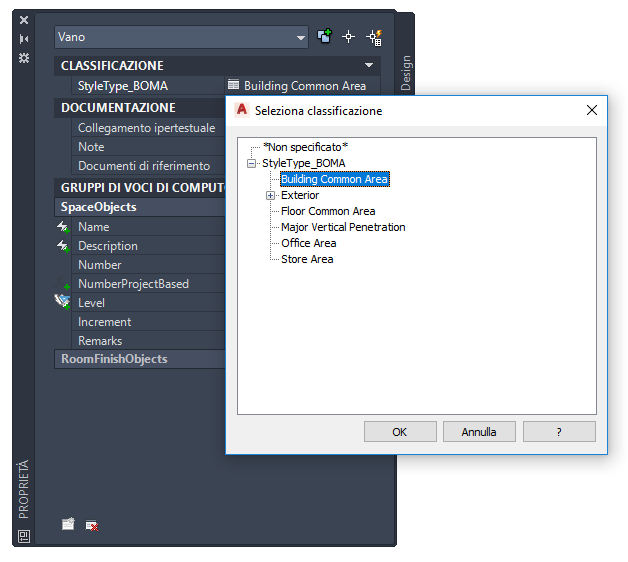Select the Level property row

148,302
